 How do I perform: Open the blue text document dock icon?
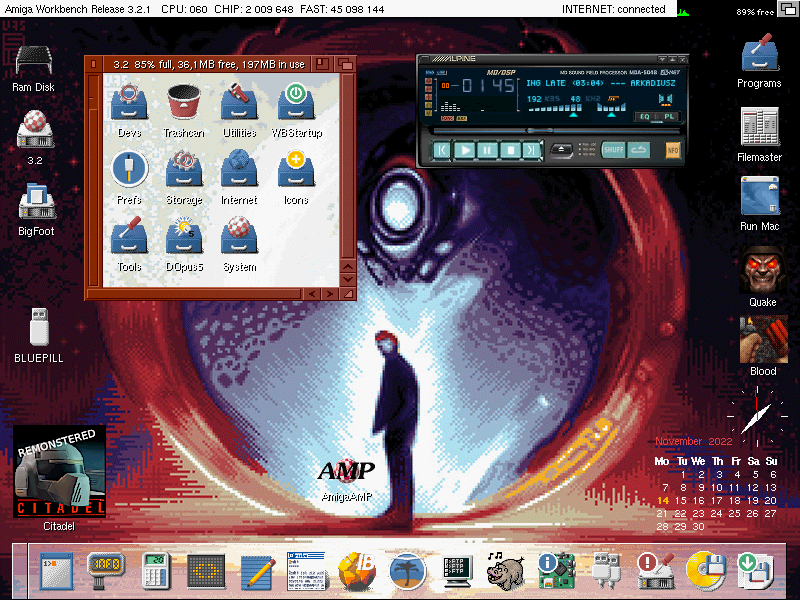tap(306, 571)
